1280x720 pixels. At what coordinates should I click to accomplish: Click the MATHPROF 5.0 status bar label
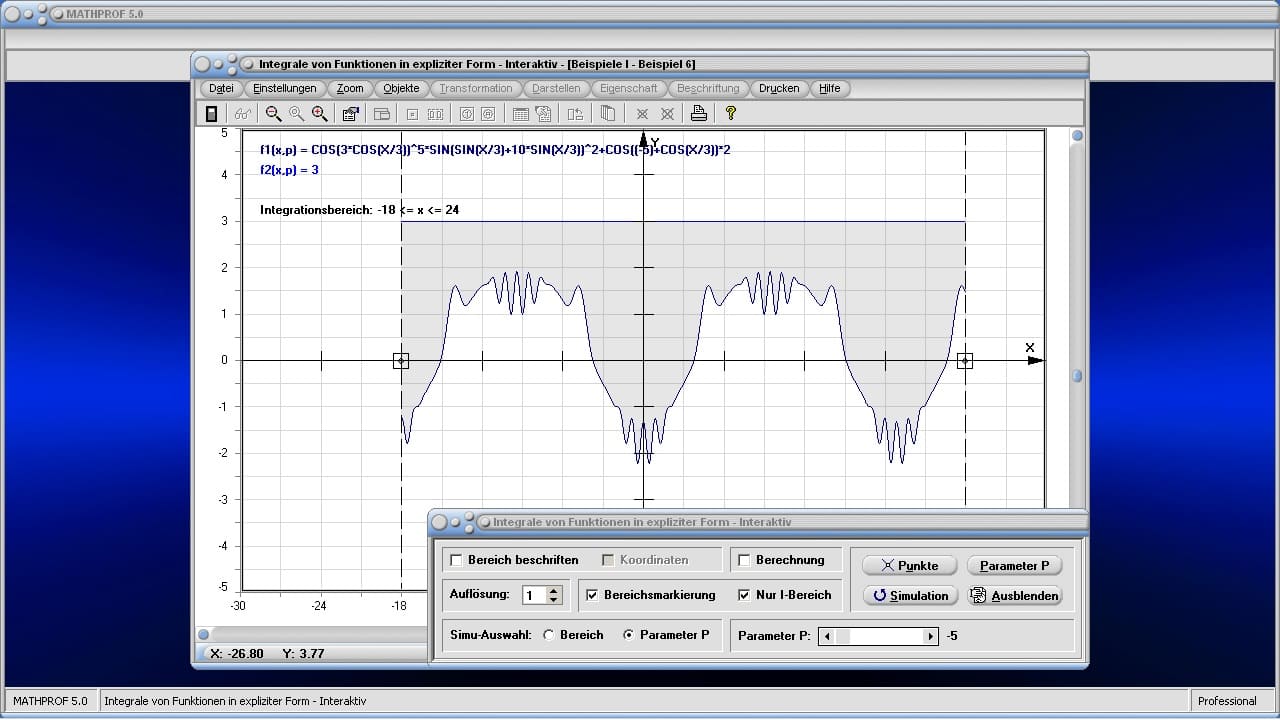click(x=50, y=701)
